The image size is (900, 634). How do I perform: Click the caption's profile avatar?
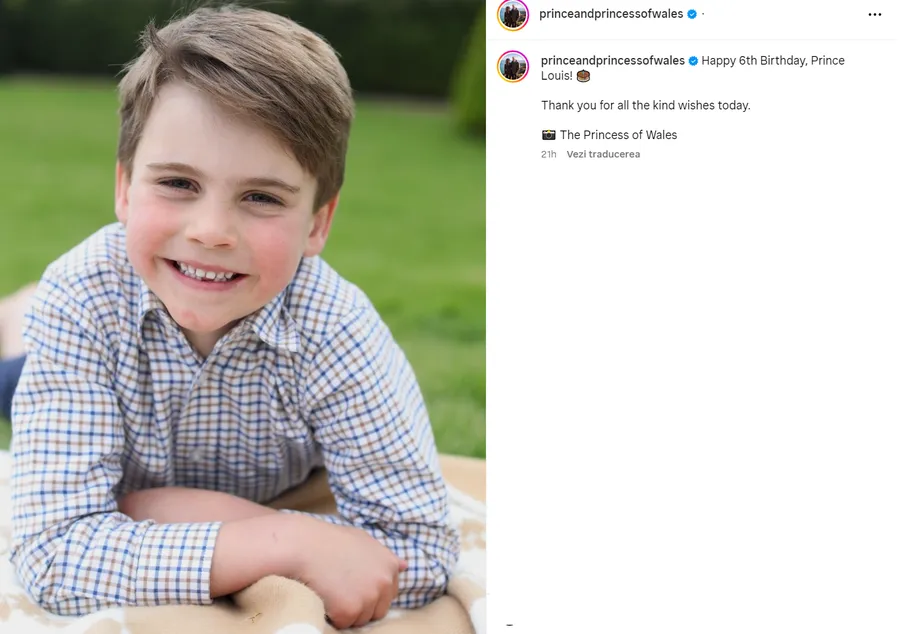point(513,66)
